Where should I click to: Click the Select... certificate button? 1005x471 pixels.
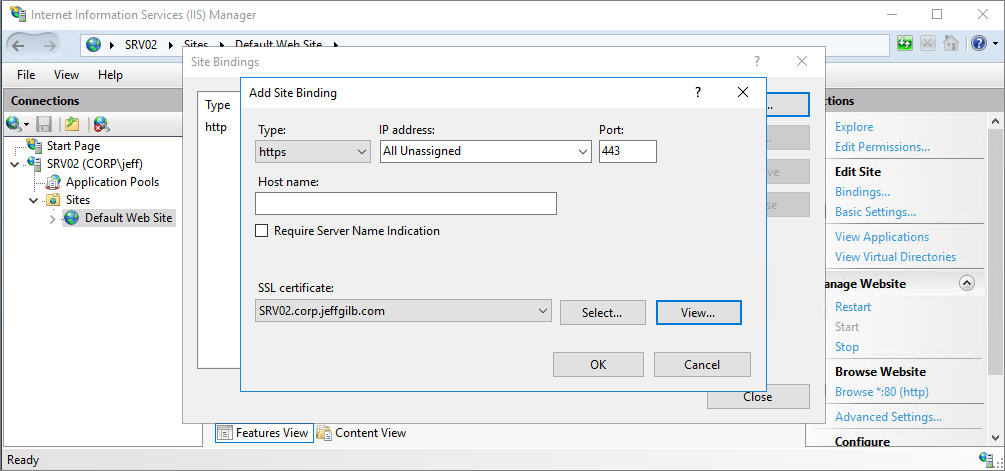602,313
